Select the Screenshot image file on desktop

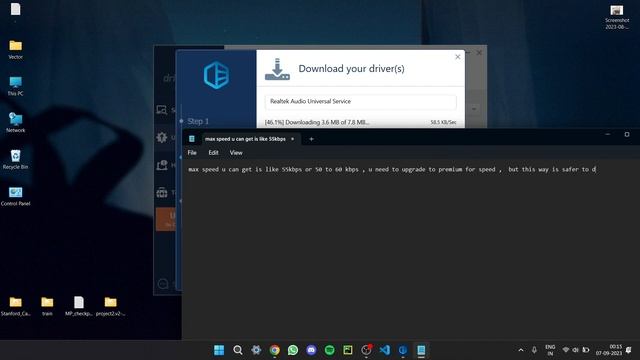click(x=617, y=17)
